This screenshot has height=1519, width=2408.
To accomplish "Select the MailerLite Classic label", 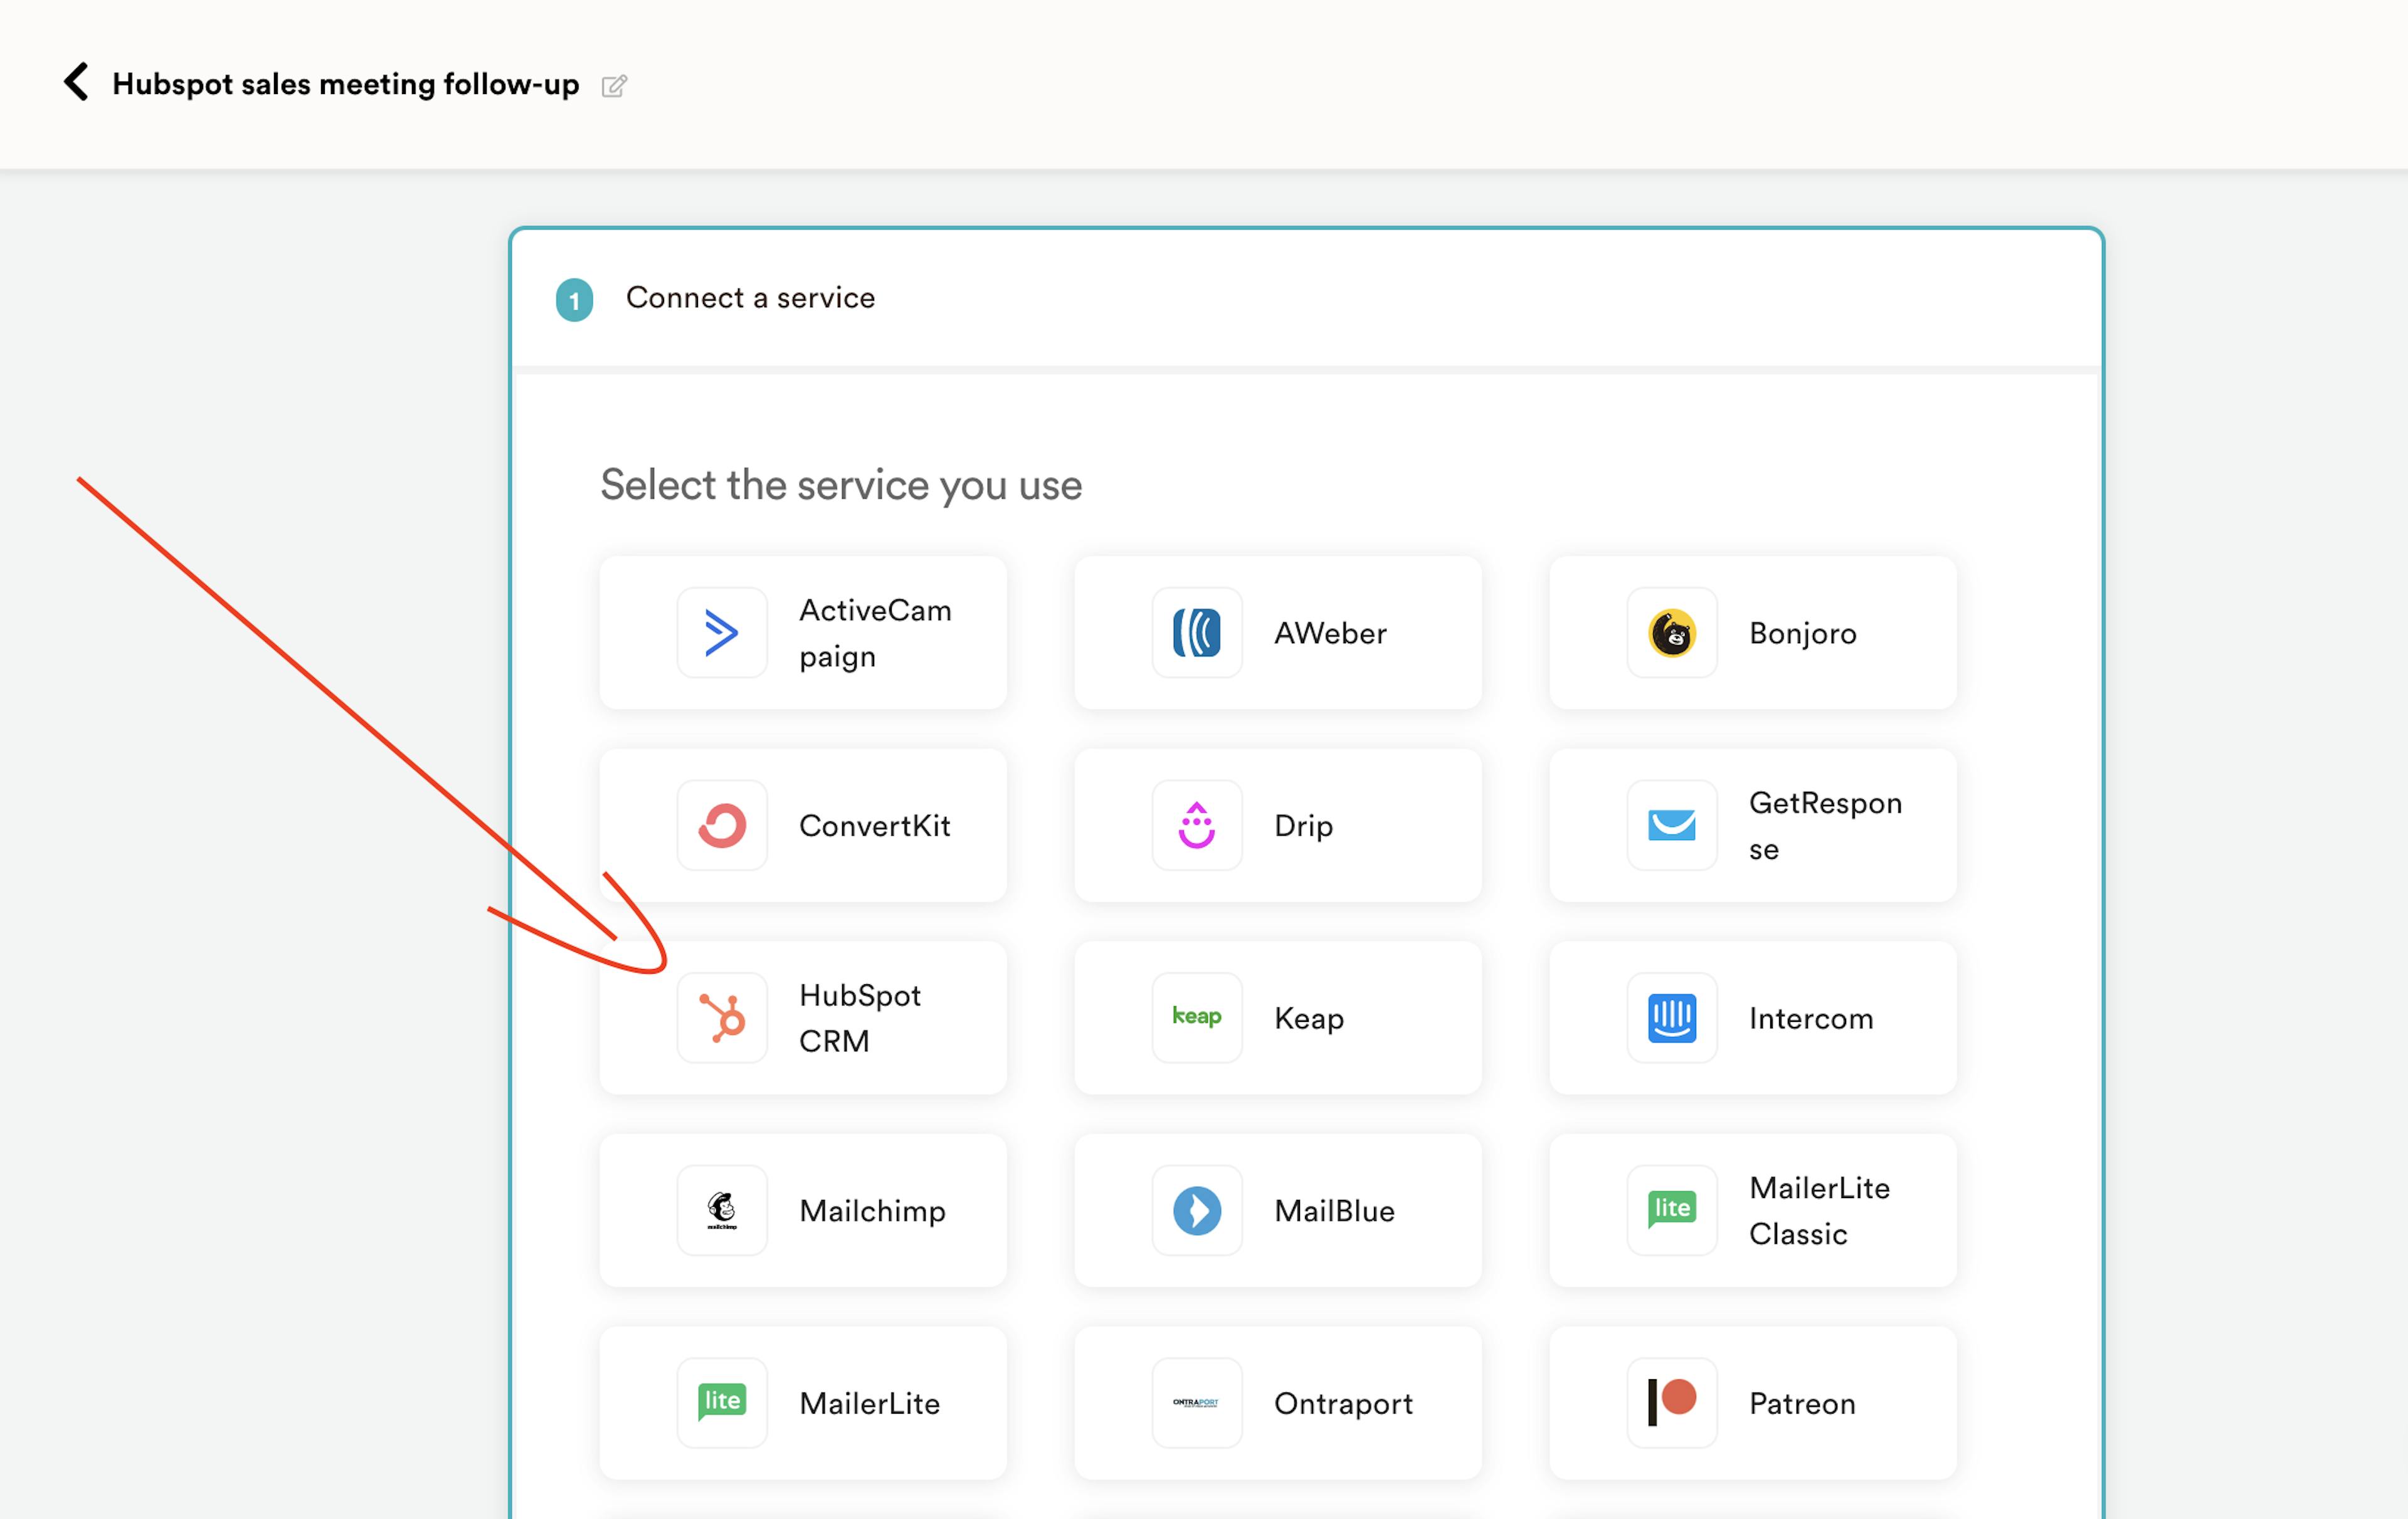I will 1819,1211.
